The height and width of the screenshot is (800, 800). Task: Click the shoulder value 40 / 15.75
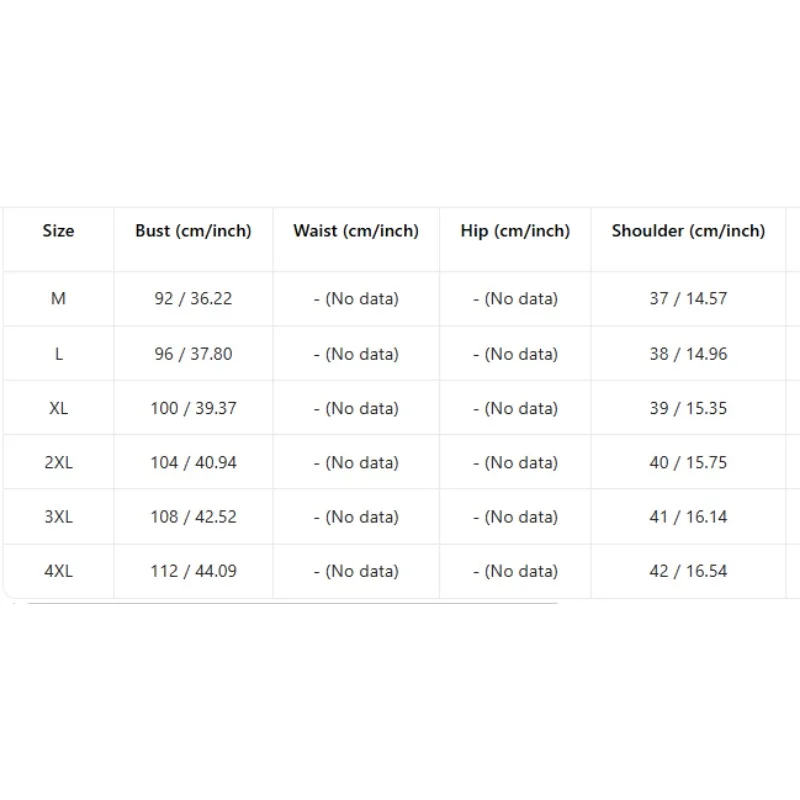[688, 462]
